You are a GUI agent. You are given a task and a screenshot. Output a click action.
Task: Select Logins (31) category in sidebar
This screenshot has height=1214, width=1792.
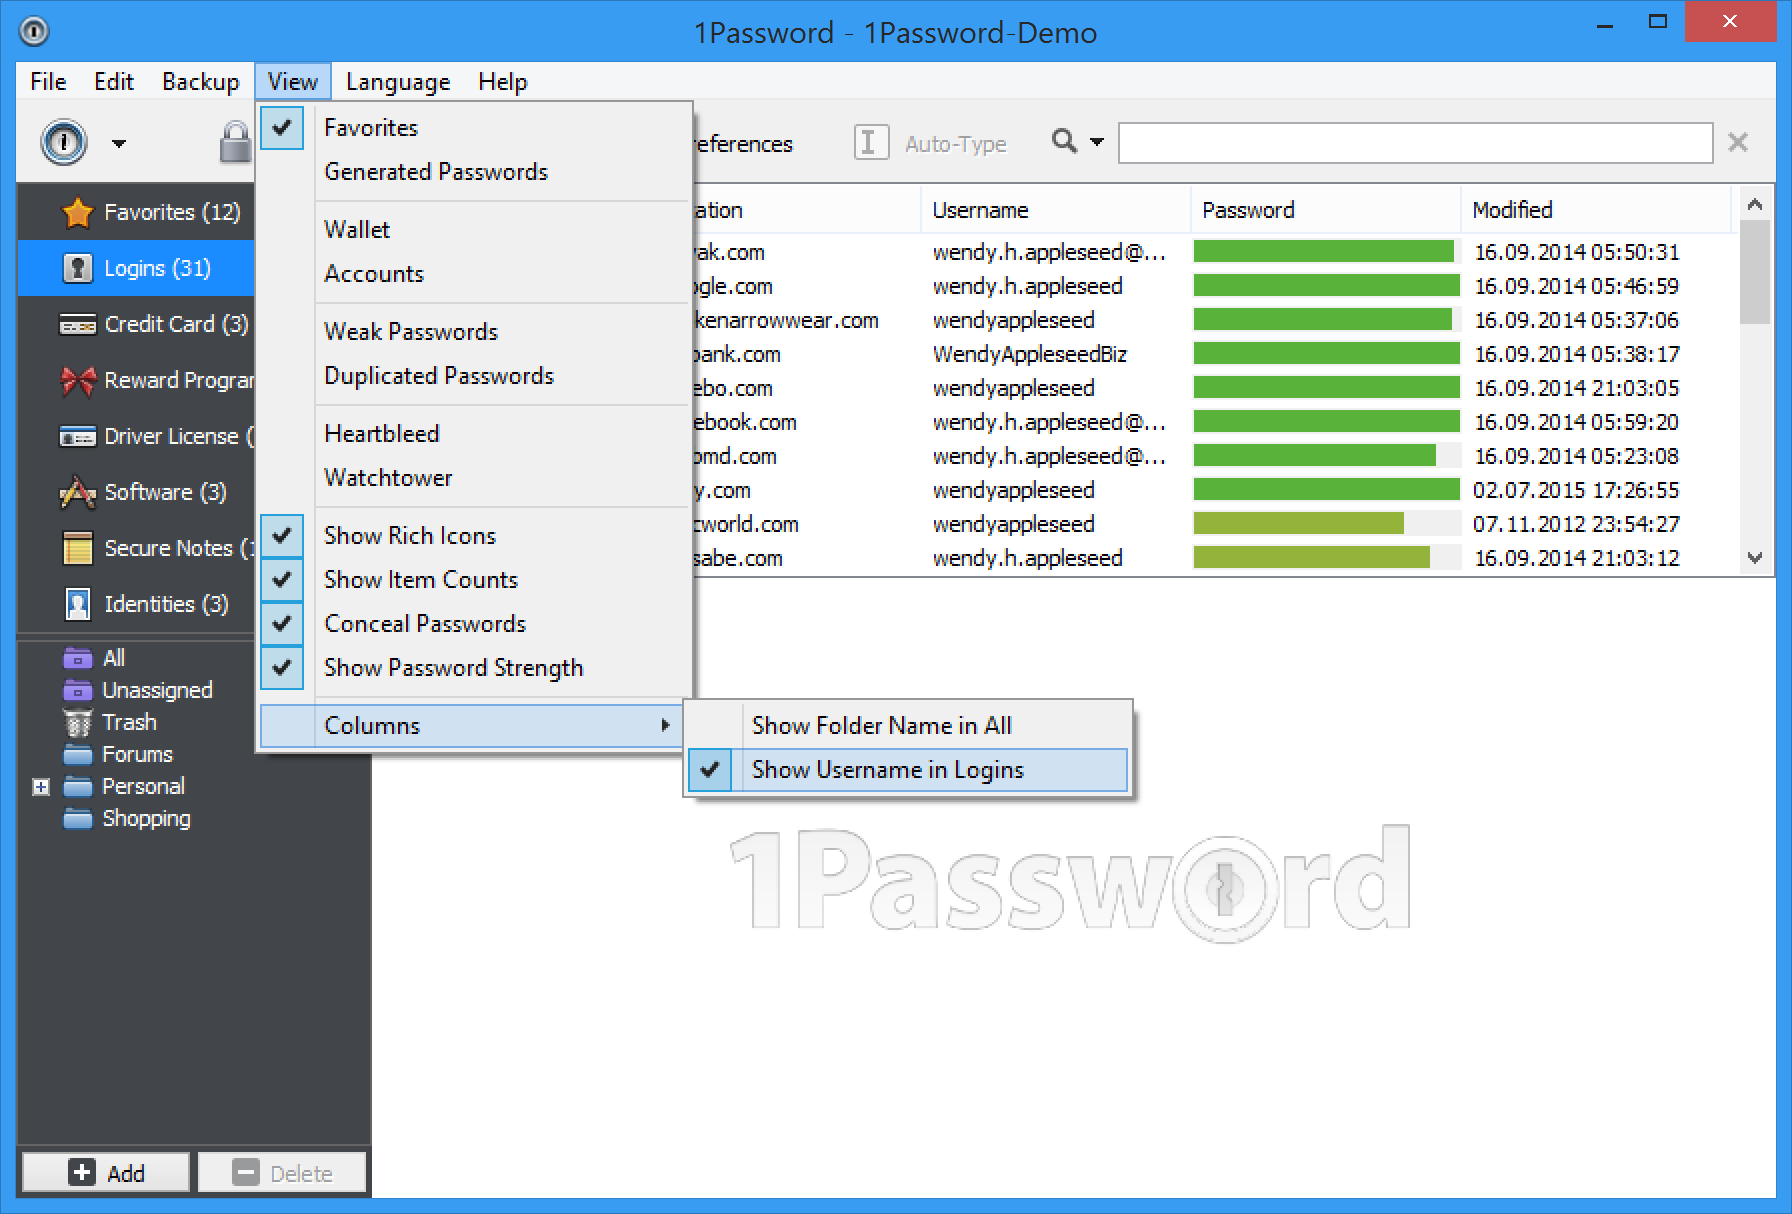coord(136,268)
